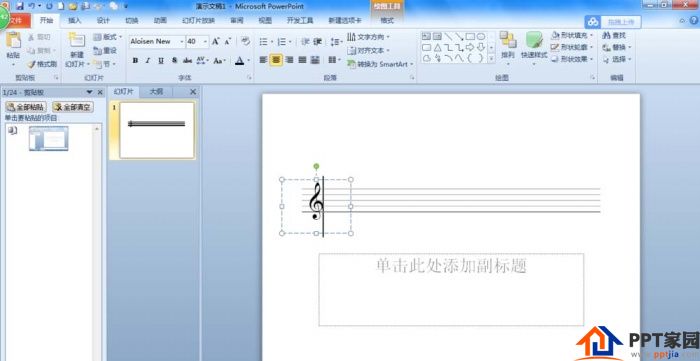
Task: Toggle center text alignment button
Action: [x=276, y=60]
